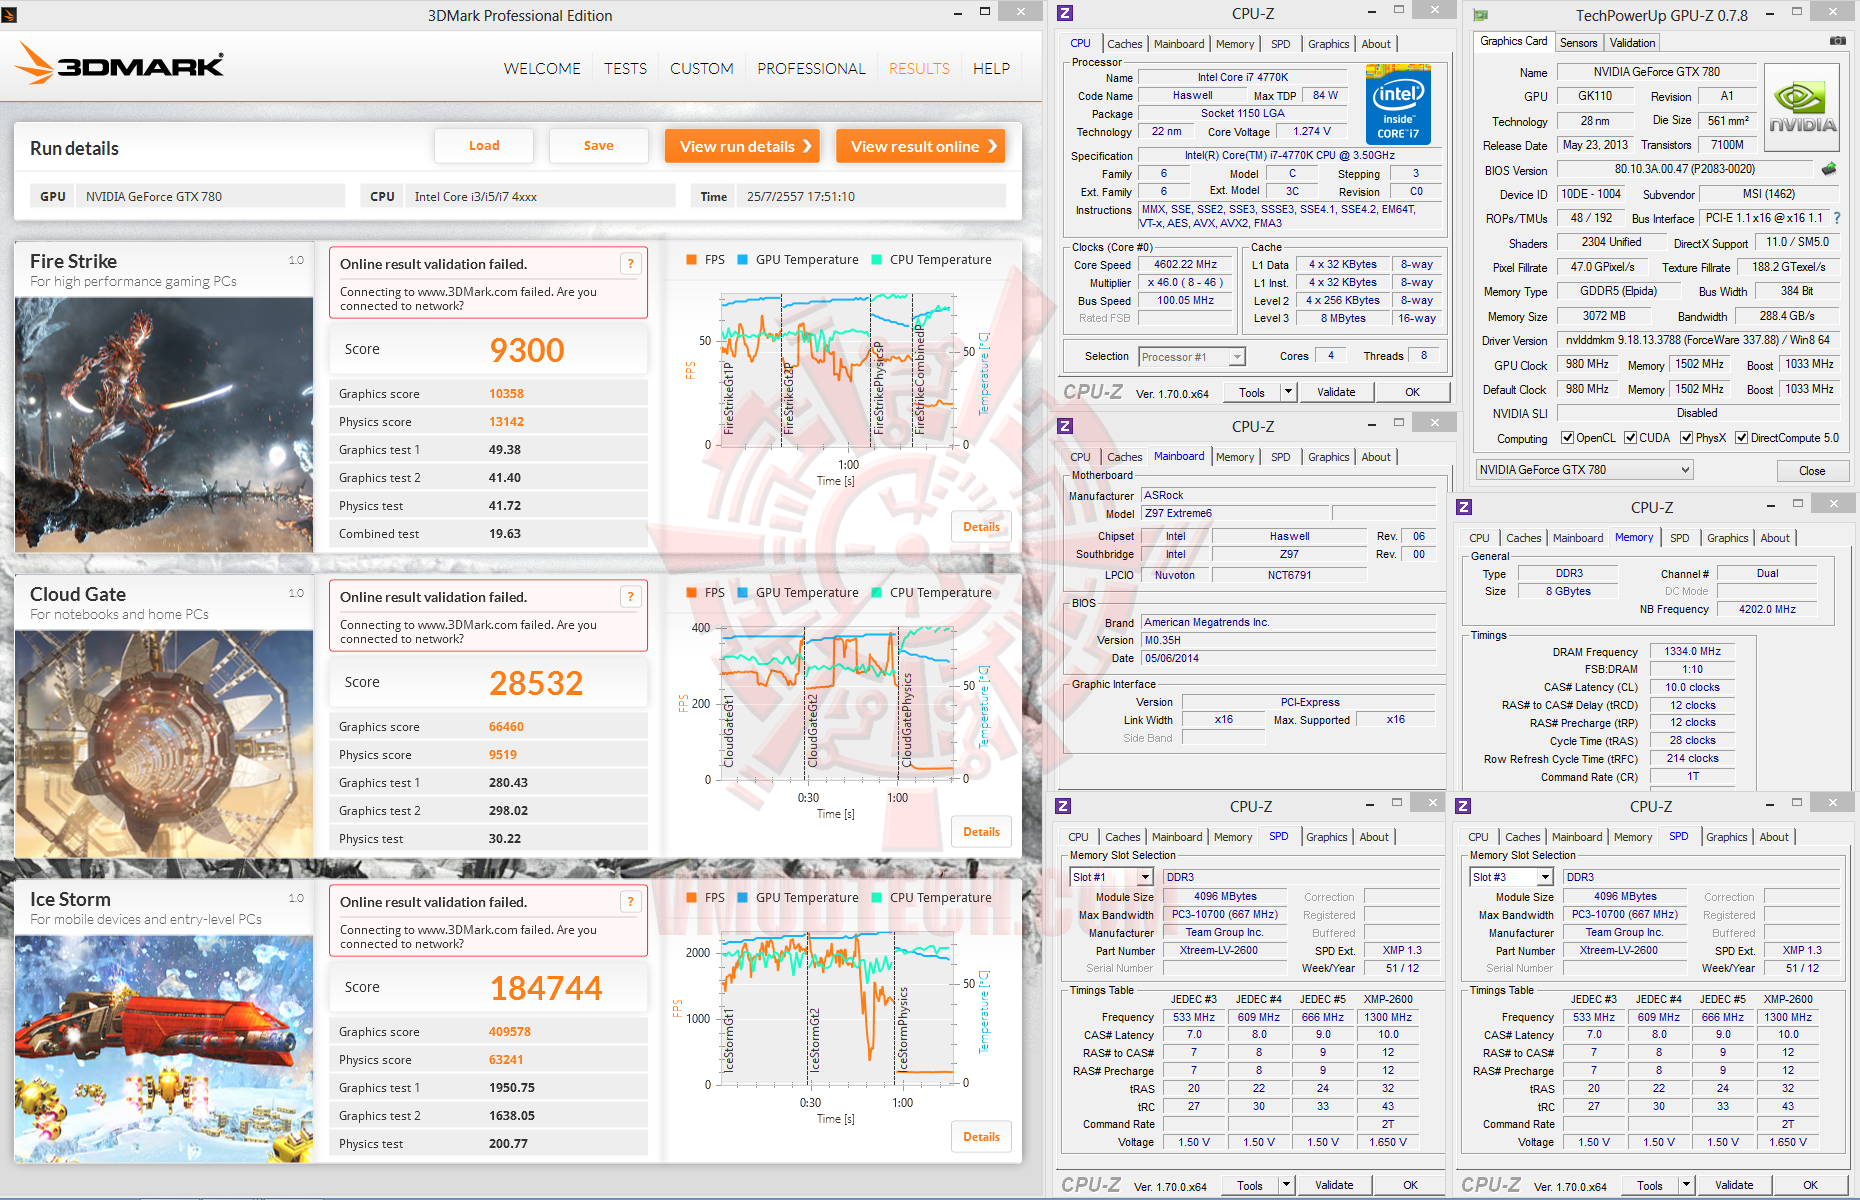The image size is (1860, 1200).
Task: Click Validate button in top CPU-Z window
Action: pos(1336,392)
